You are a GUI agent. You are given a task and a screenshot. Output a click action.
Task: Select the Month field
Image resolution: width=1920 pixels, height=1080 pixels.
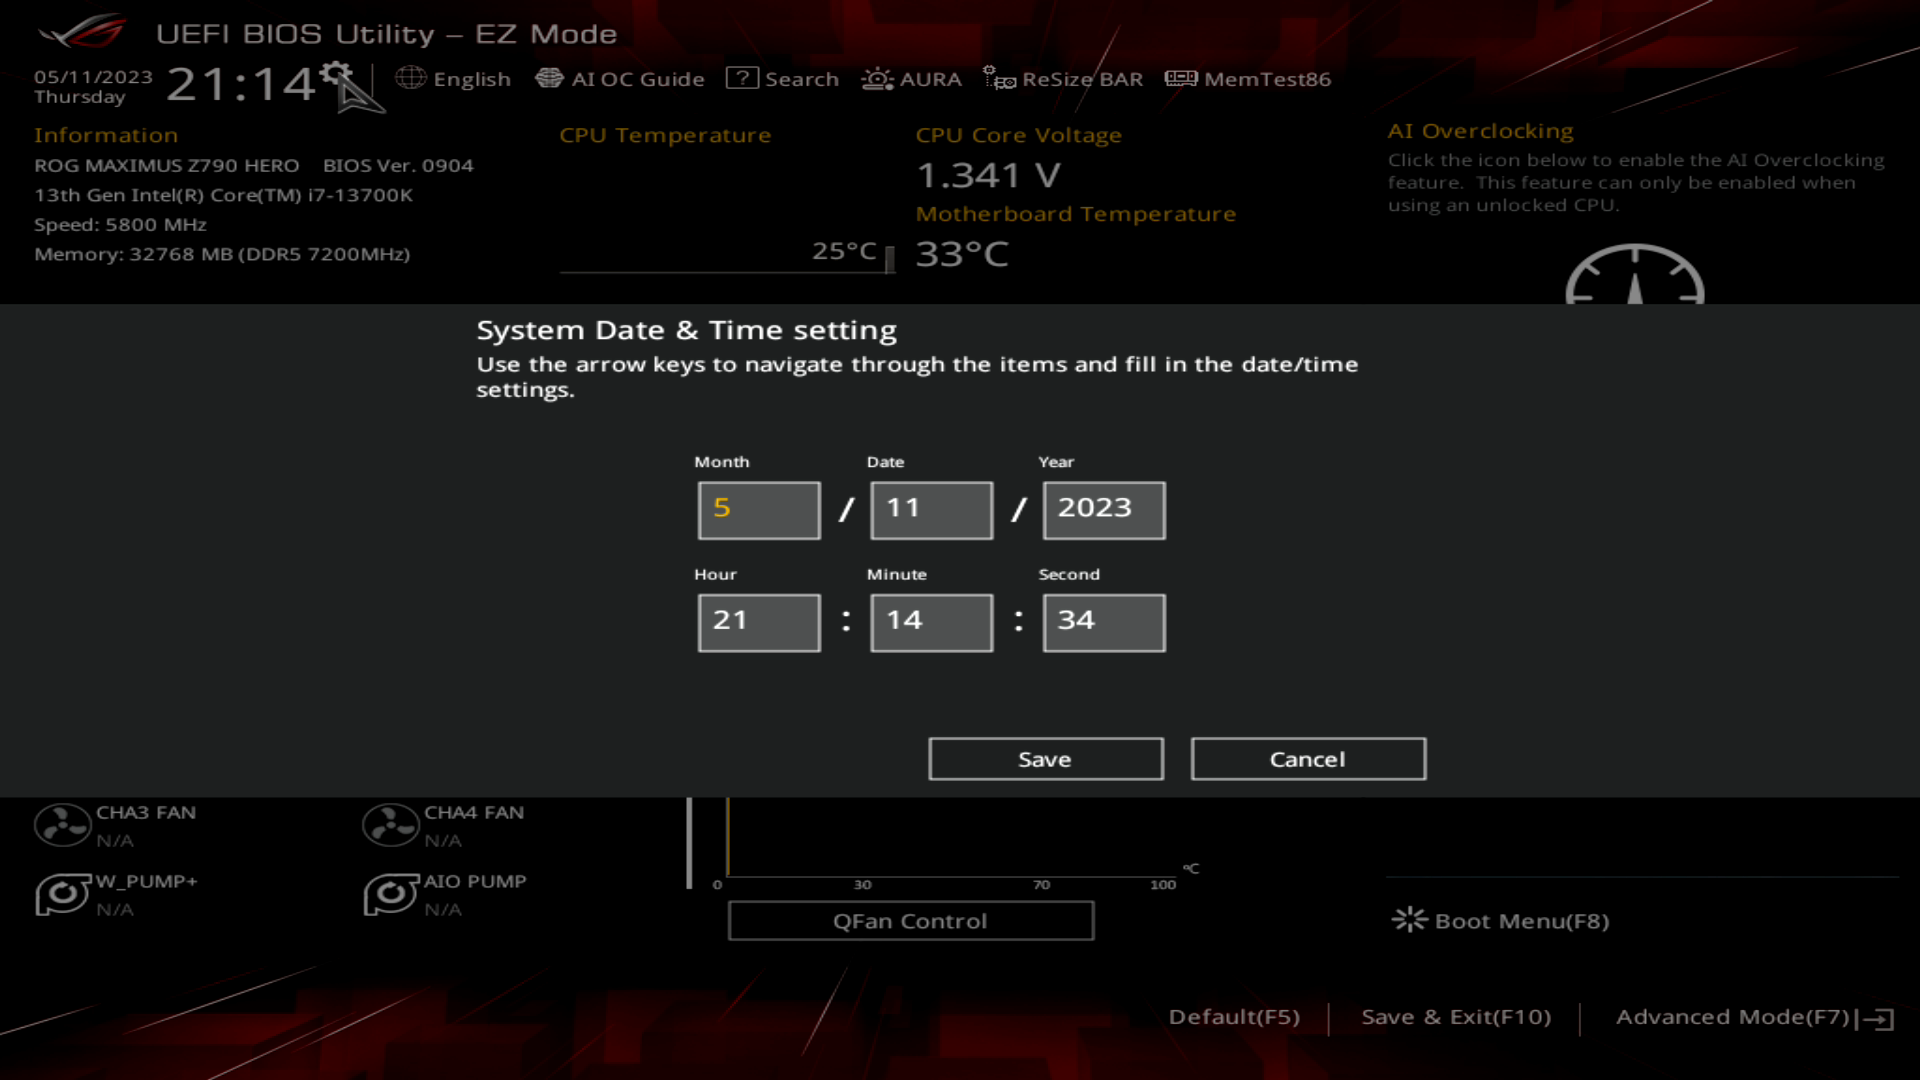[x=759, y=510]
